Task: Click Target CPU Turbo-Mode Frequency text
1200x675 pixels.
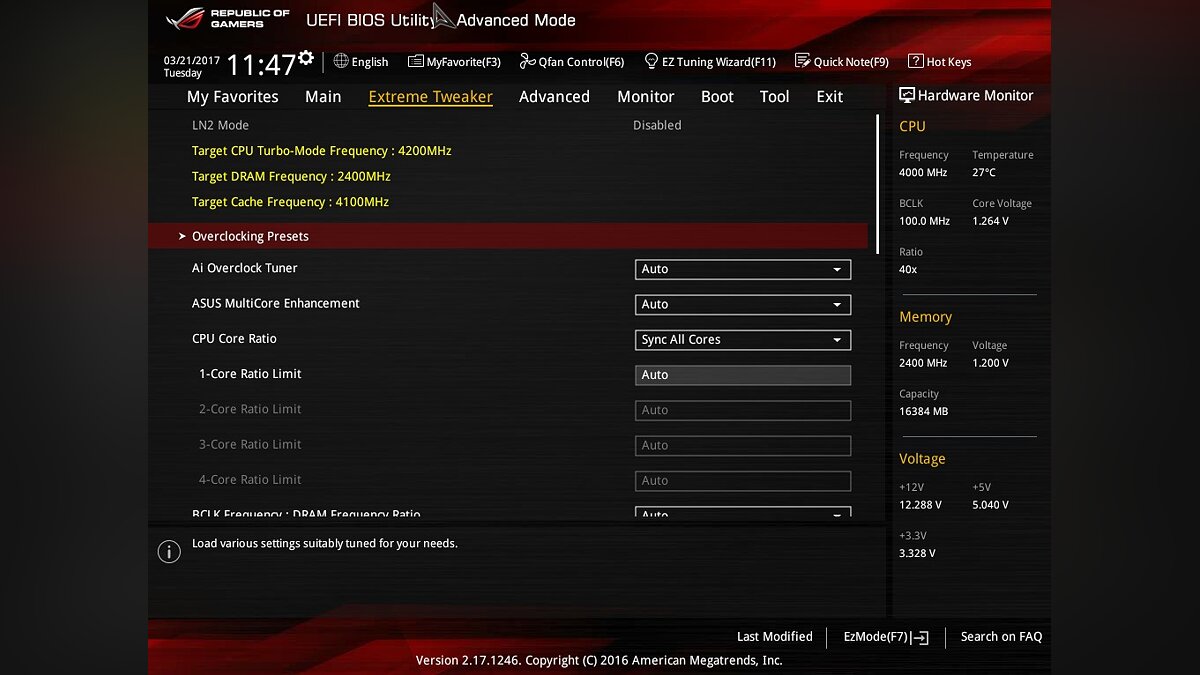Action: pos(322,151)
